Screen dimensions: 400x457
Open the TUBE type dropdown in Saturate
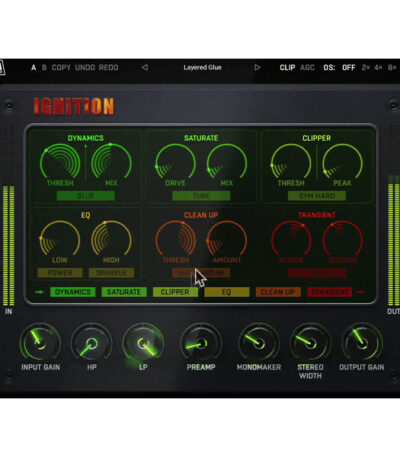coord(201,196)
